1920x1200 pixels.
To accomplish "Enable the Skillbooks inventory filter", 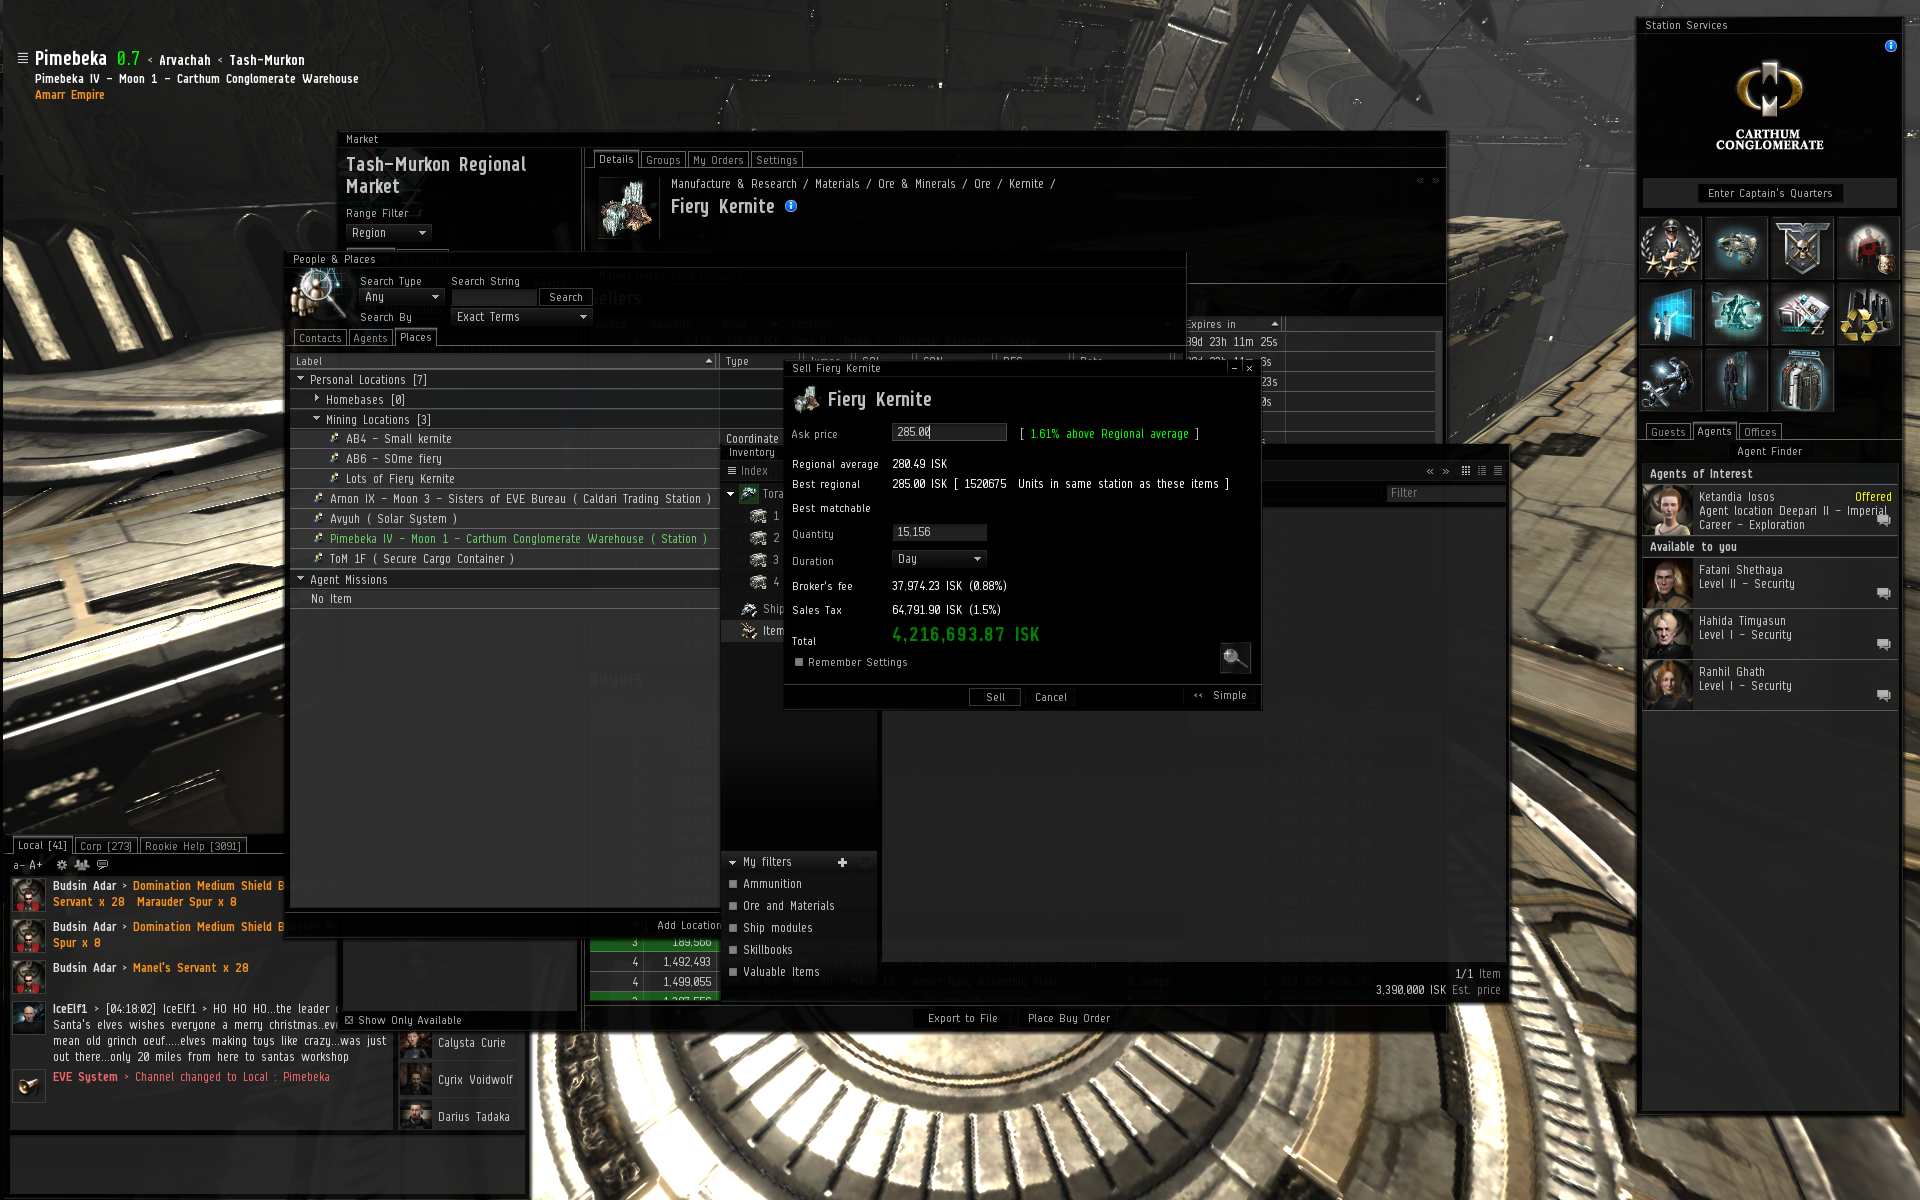I will point(733,950).
